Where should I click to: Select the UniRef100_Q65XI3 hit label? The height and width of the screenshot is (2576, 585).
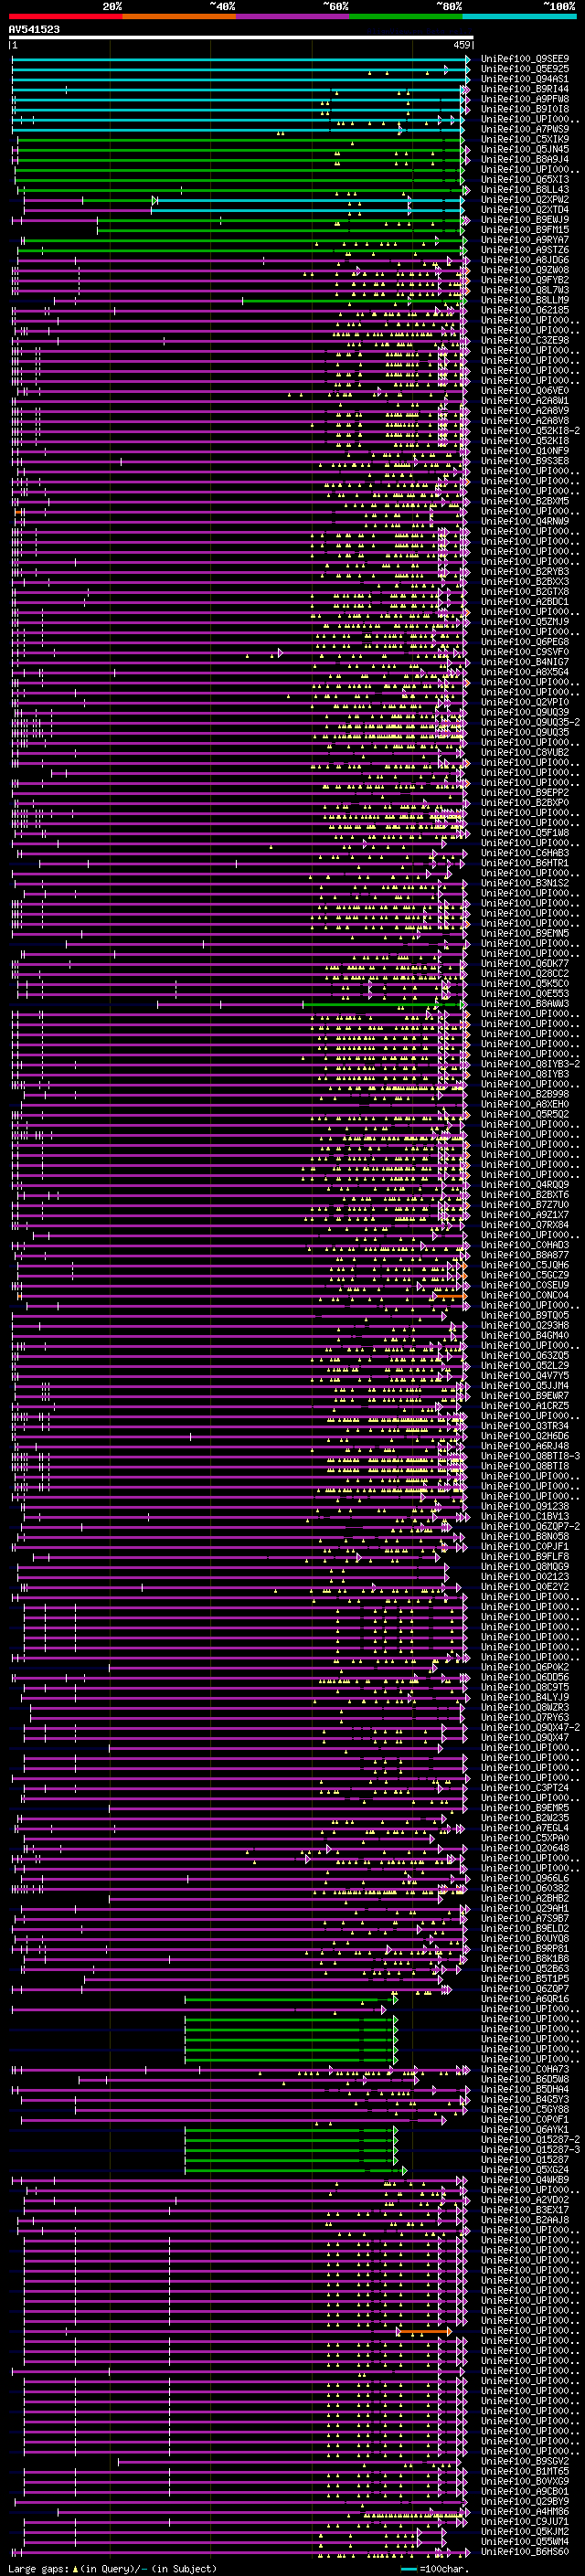pyautogui.click(x=525, y=180)
